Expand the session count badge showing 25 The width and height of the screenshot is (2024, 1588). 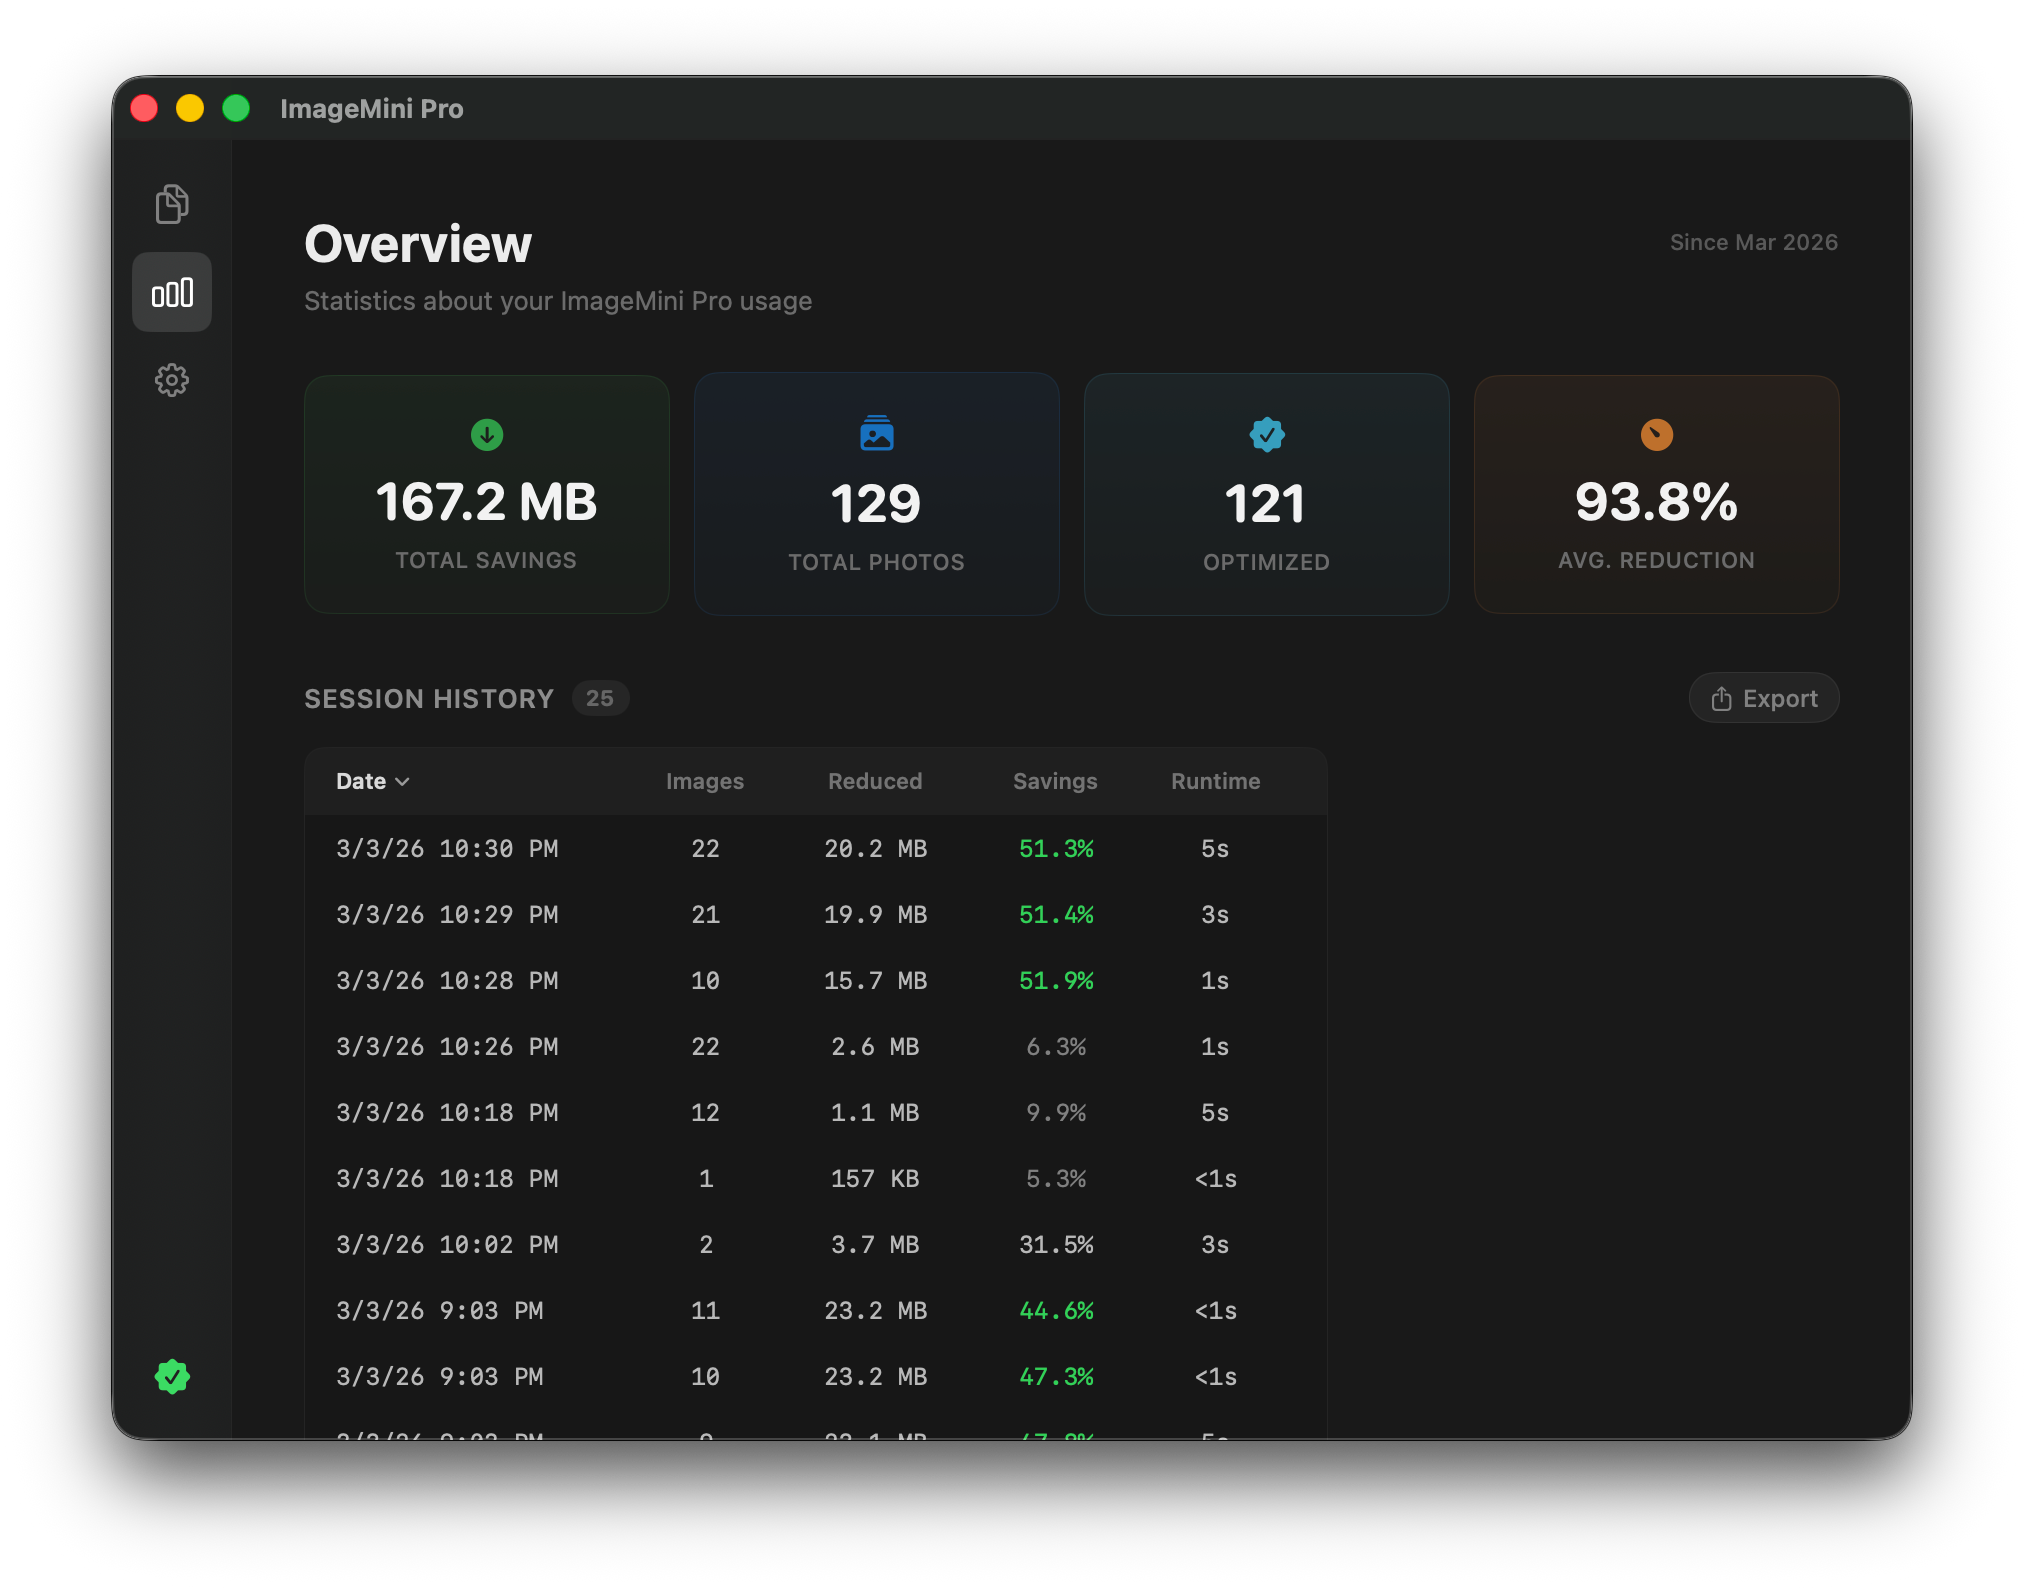coord(600,698)
